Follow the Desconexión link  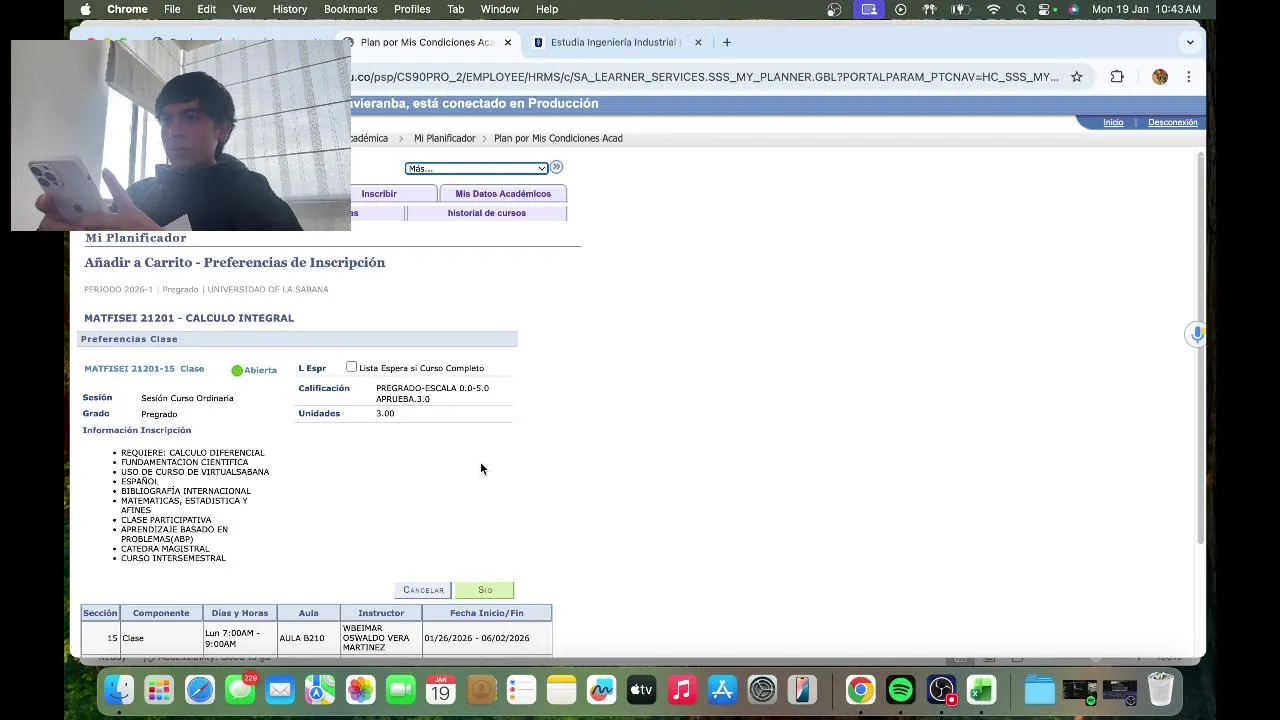(1173, 122)
